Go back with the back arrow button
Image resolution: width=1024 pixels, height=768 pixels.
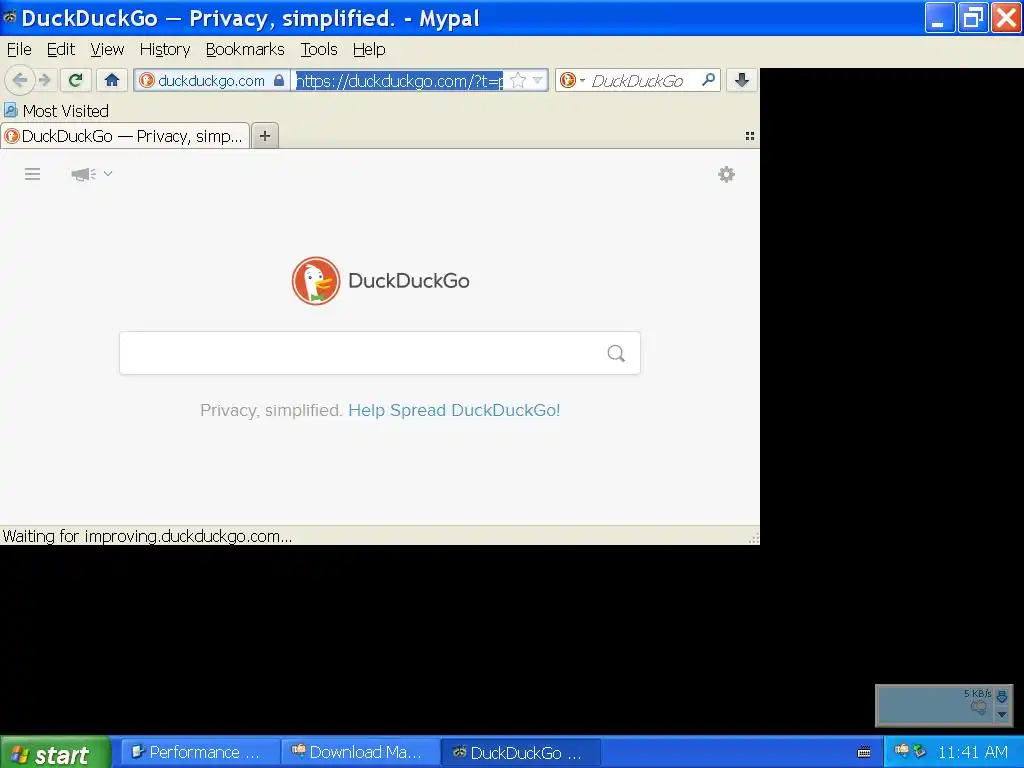coord(20,80)
